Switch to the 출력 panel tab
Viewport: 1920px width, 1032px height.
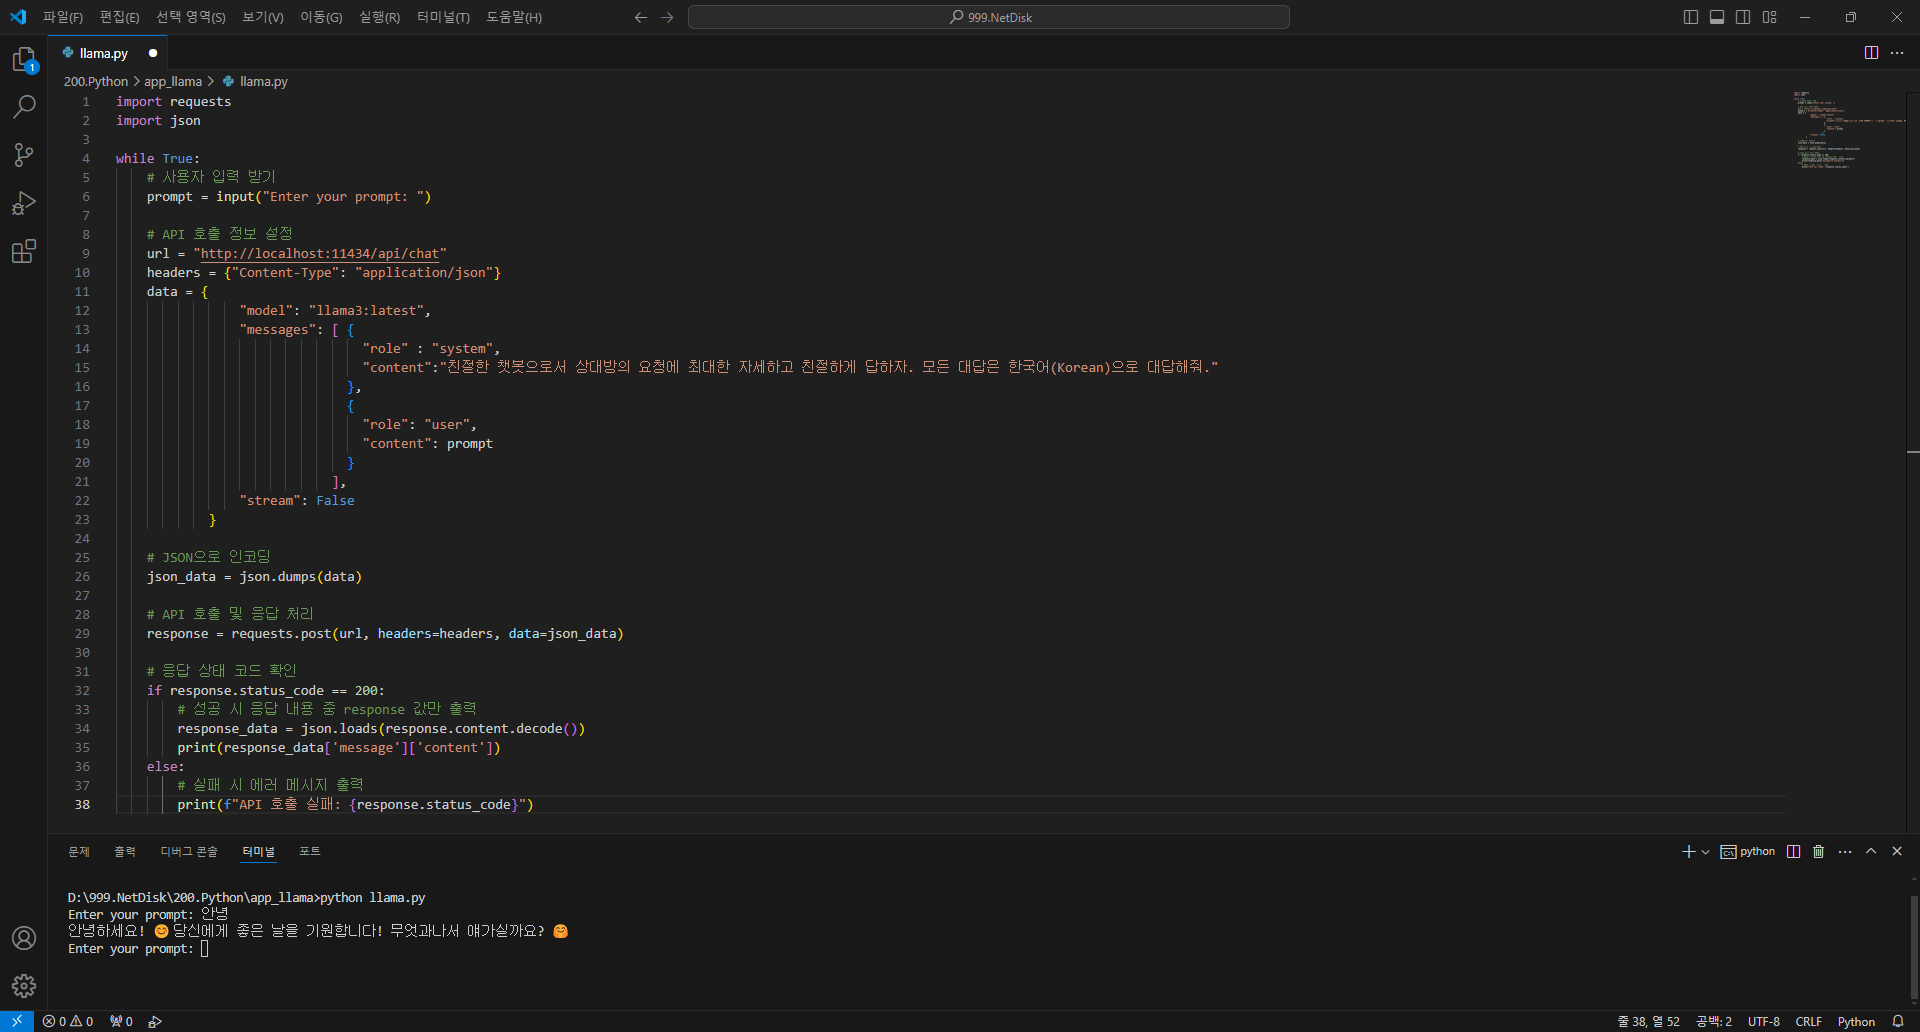point(125,852)
